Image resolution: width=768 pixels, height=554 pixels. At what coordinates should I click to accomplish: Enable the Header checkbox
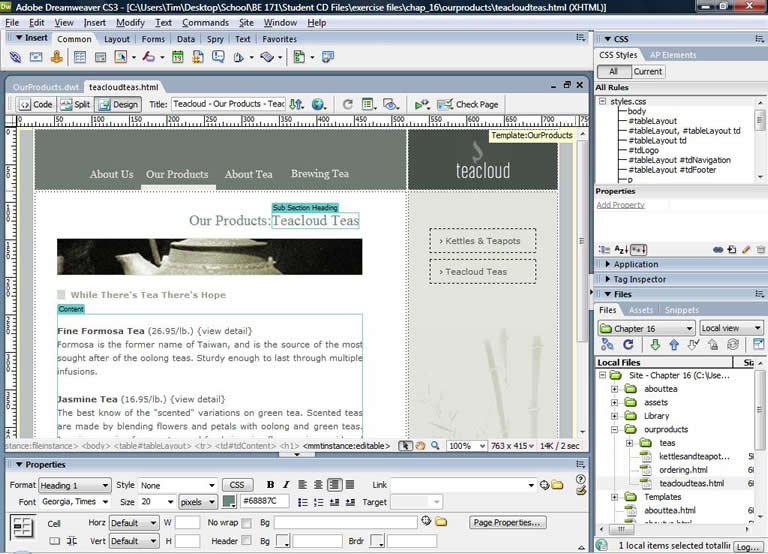246,540
